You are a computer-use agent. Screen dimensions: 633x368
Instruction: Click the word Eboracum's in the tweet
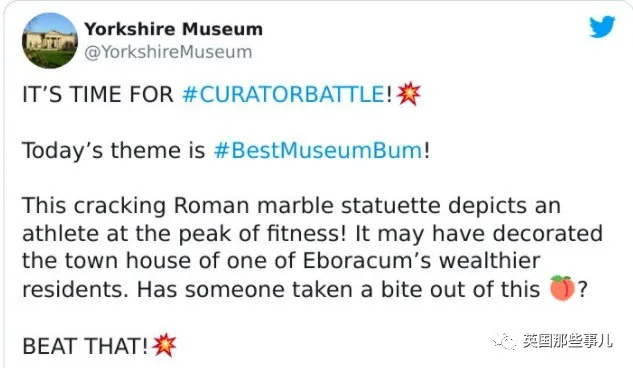click(367, 261)
